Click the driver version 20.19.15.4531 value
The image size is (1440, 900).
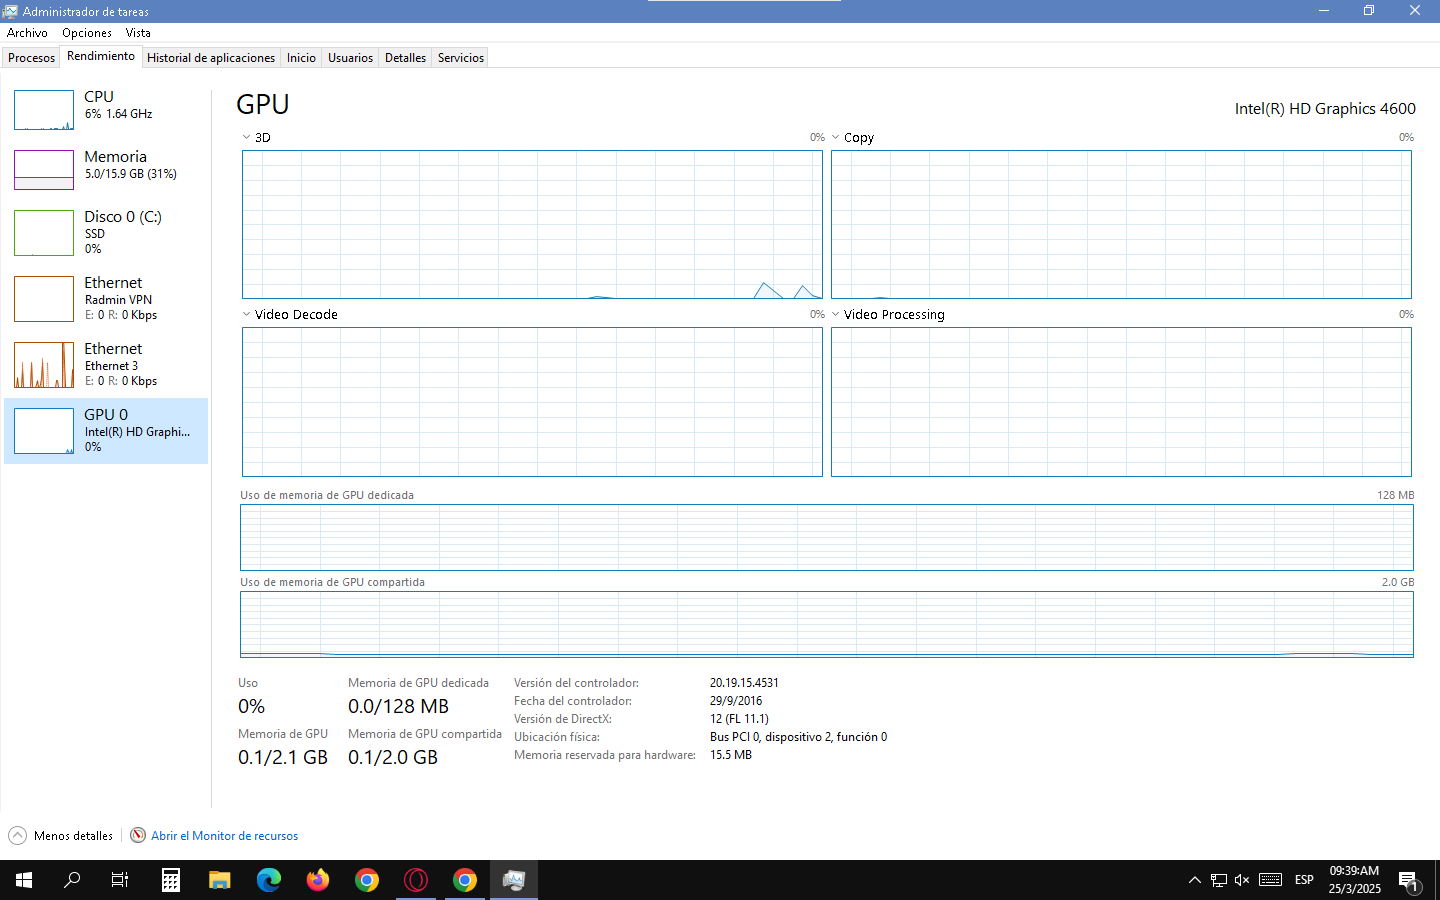(x=744, y=683)
